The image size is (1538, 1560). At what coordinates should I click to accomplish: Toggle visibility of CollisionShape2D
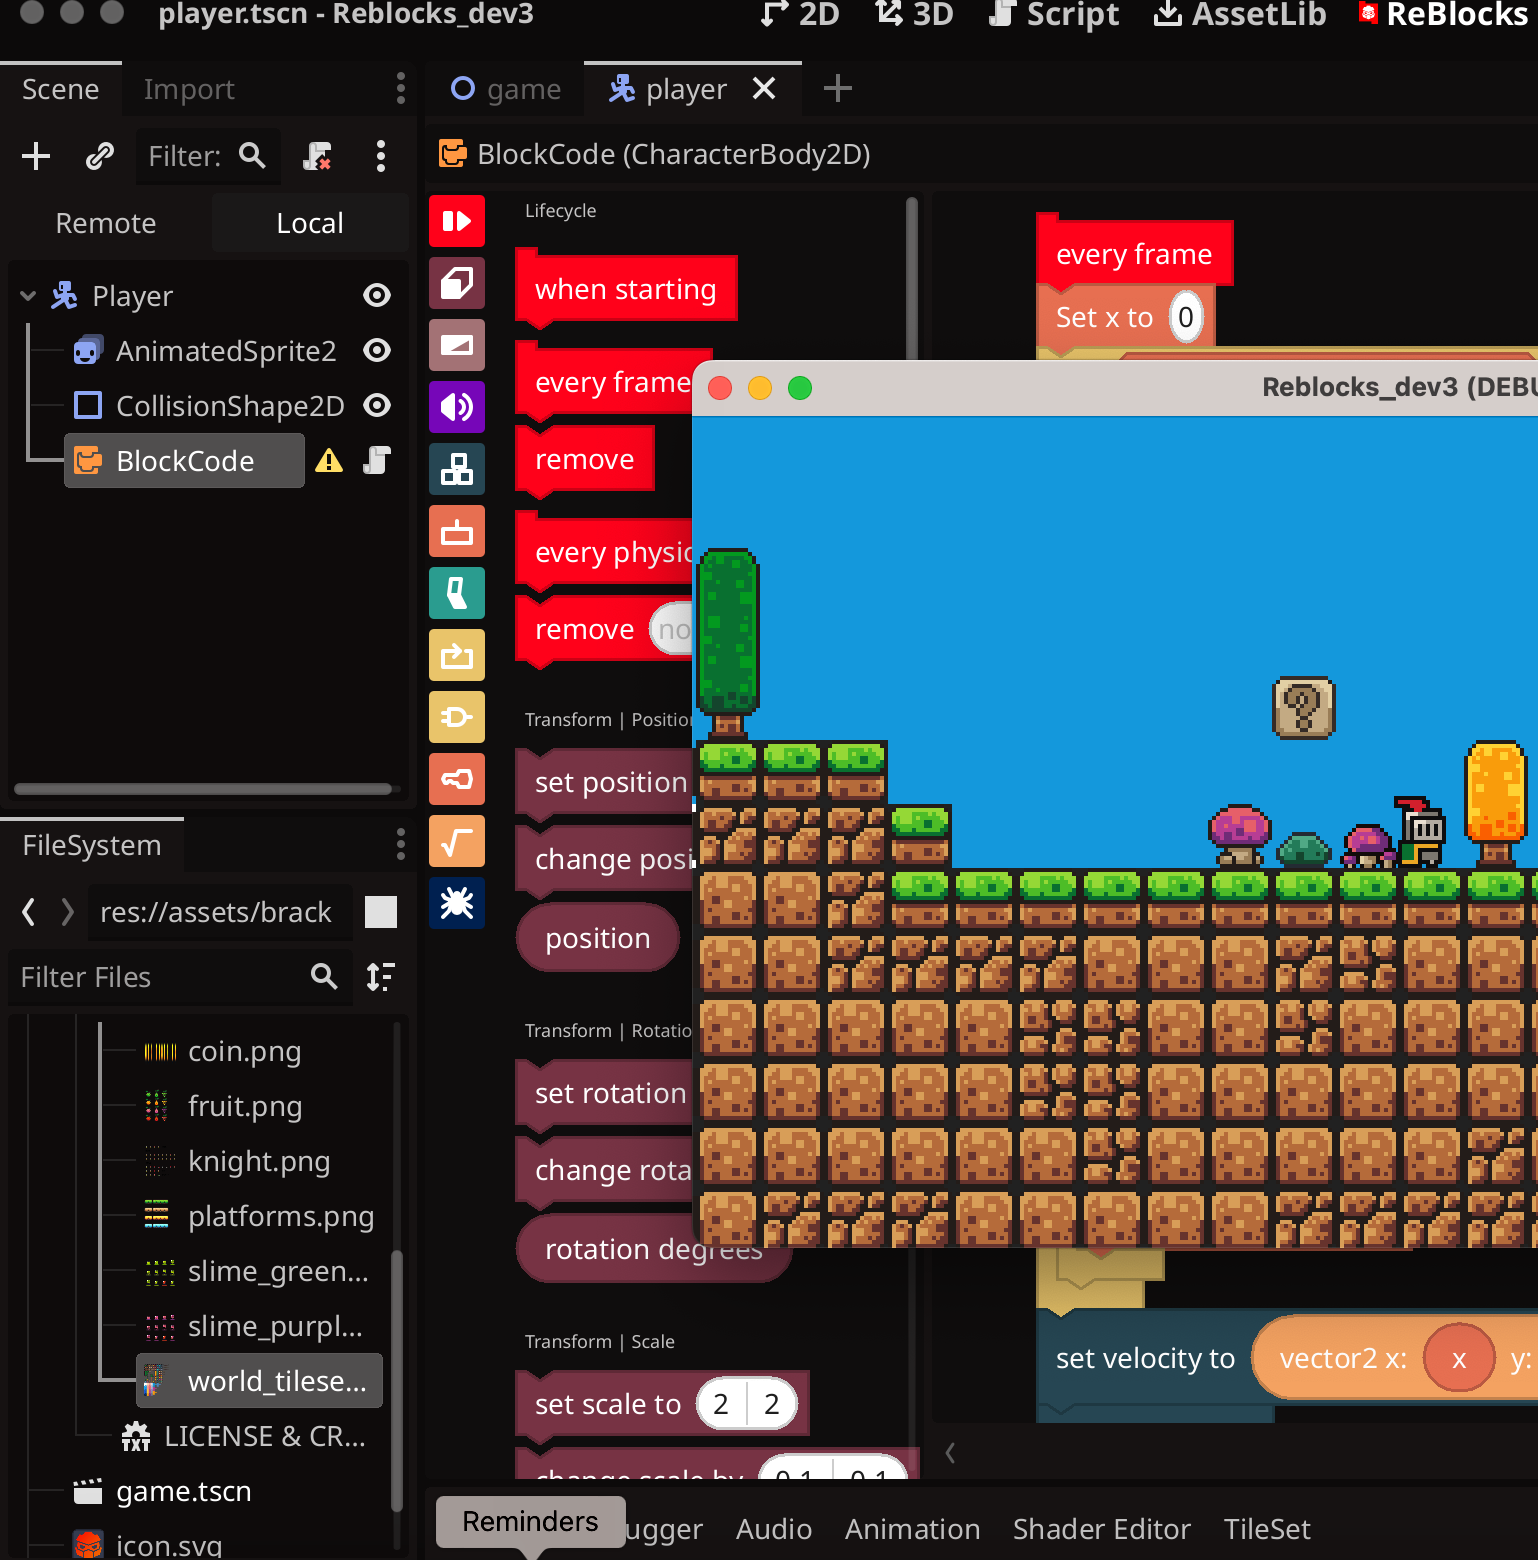[376, 405]
